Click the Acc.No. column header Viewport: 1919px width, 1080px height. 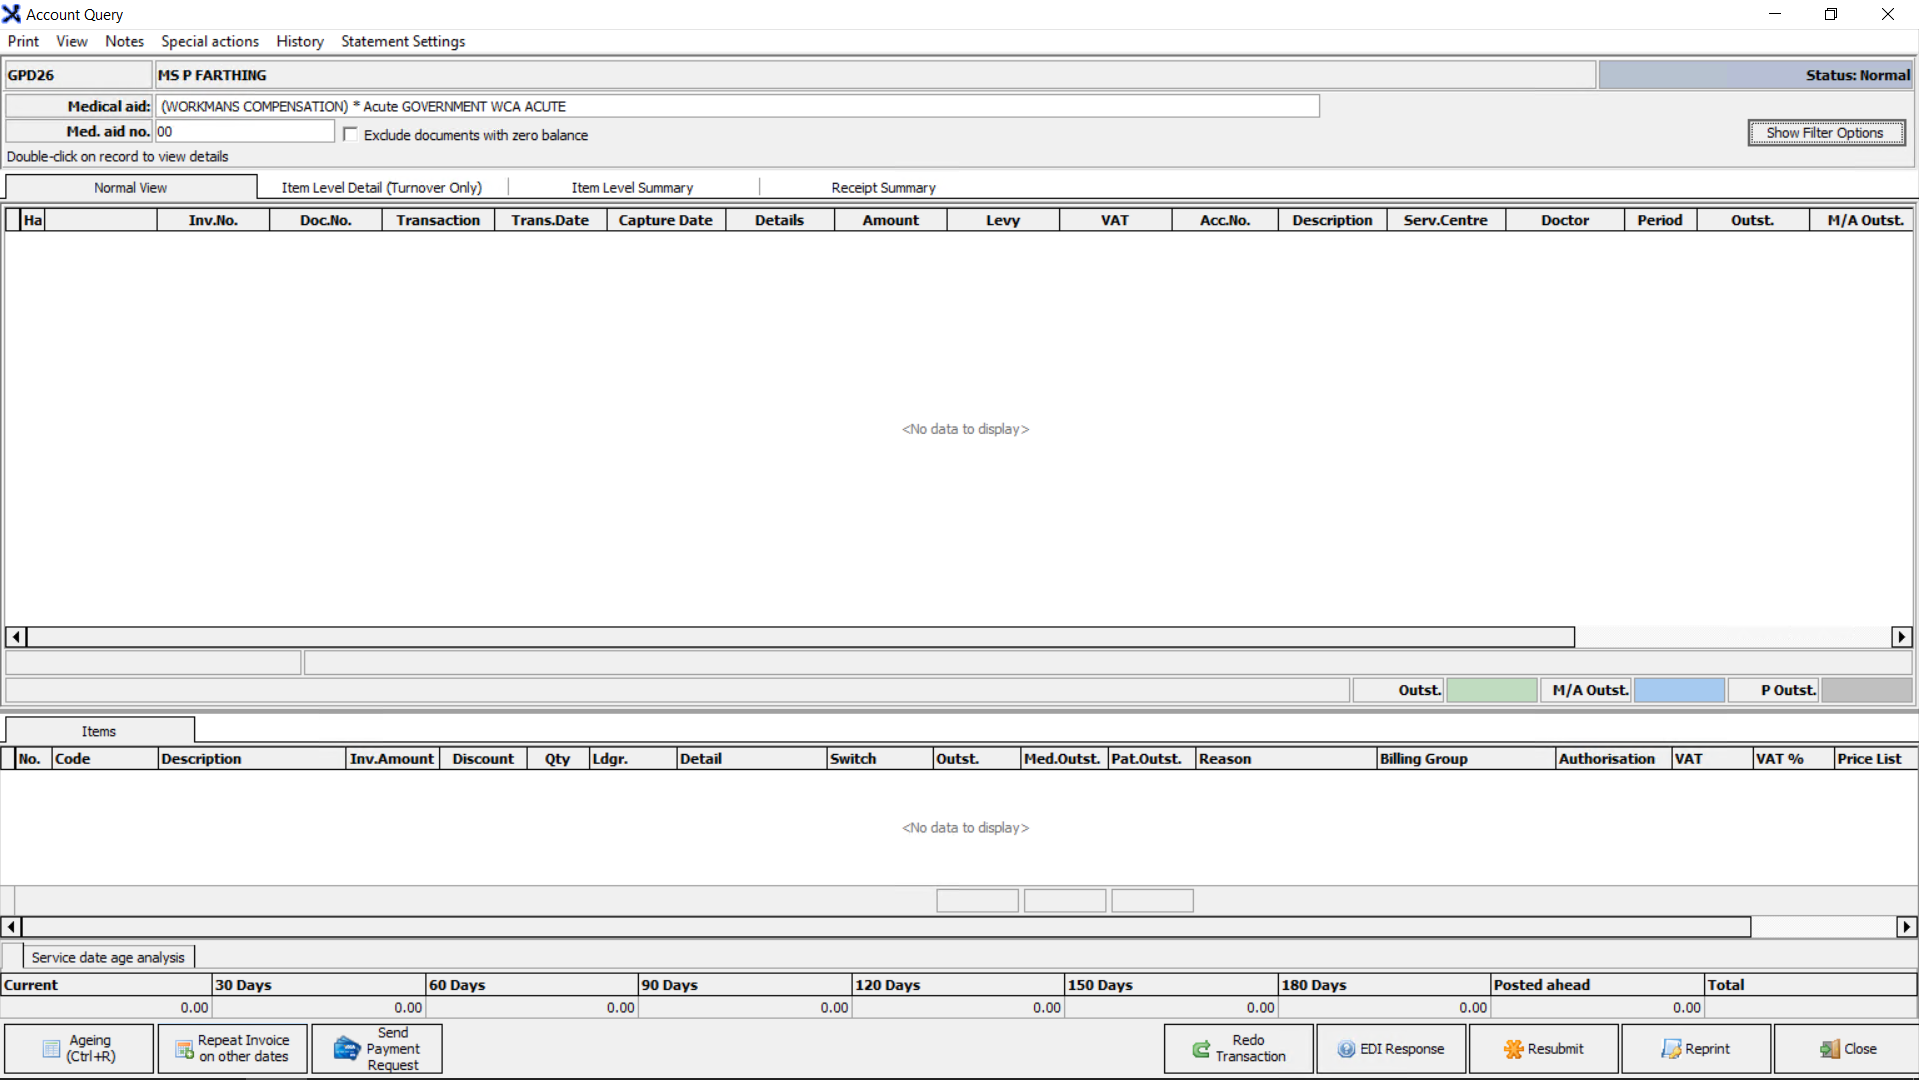(1225, 220)
